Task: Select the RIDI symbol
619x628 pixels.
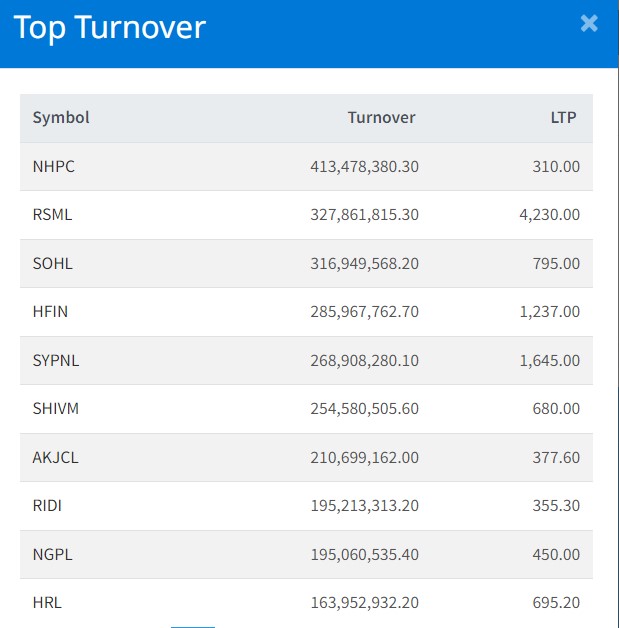Action: pyautogui.click(x=47, y=505)
